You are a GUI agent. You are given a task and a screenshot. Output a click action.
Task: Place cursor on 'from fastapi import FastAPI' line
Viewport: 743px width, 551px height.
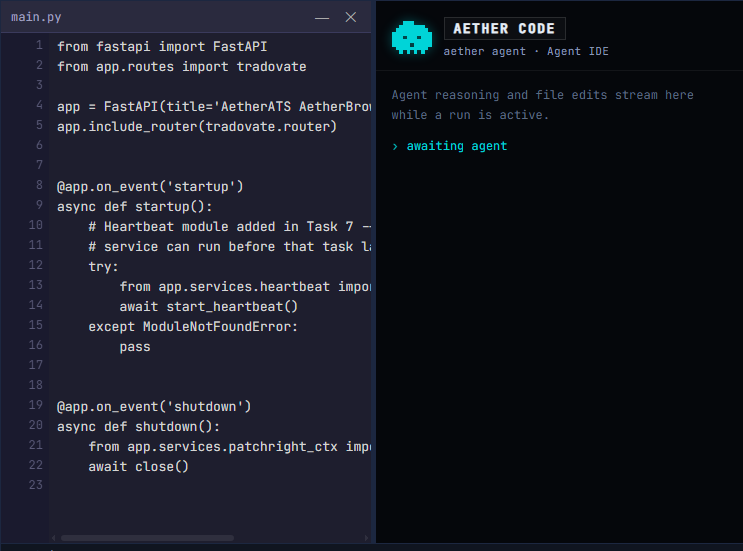[162, 46]
